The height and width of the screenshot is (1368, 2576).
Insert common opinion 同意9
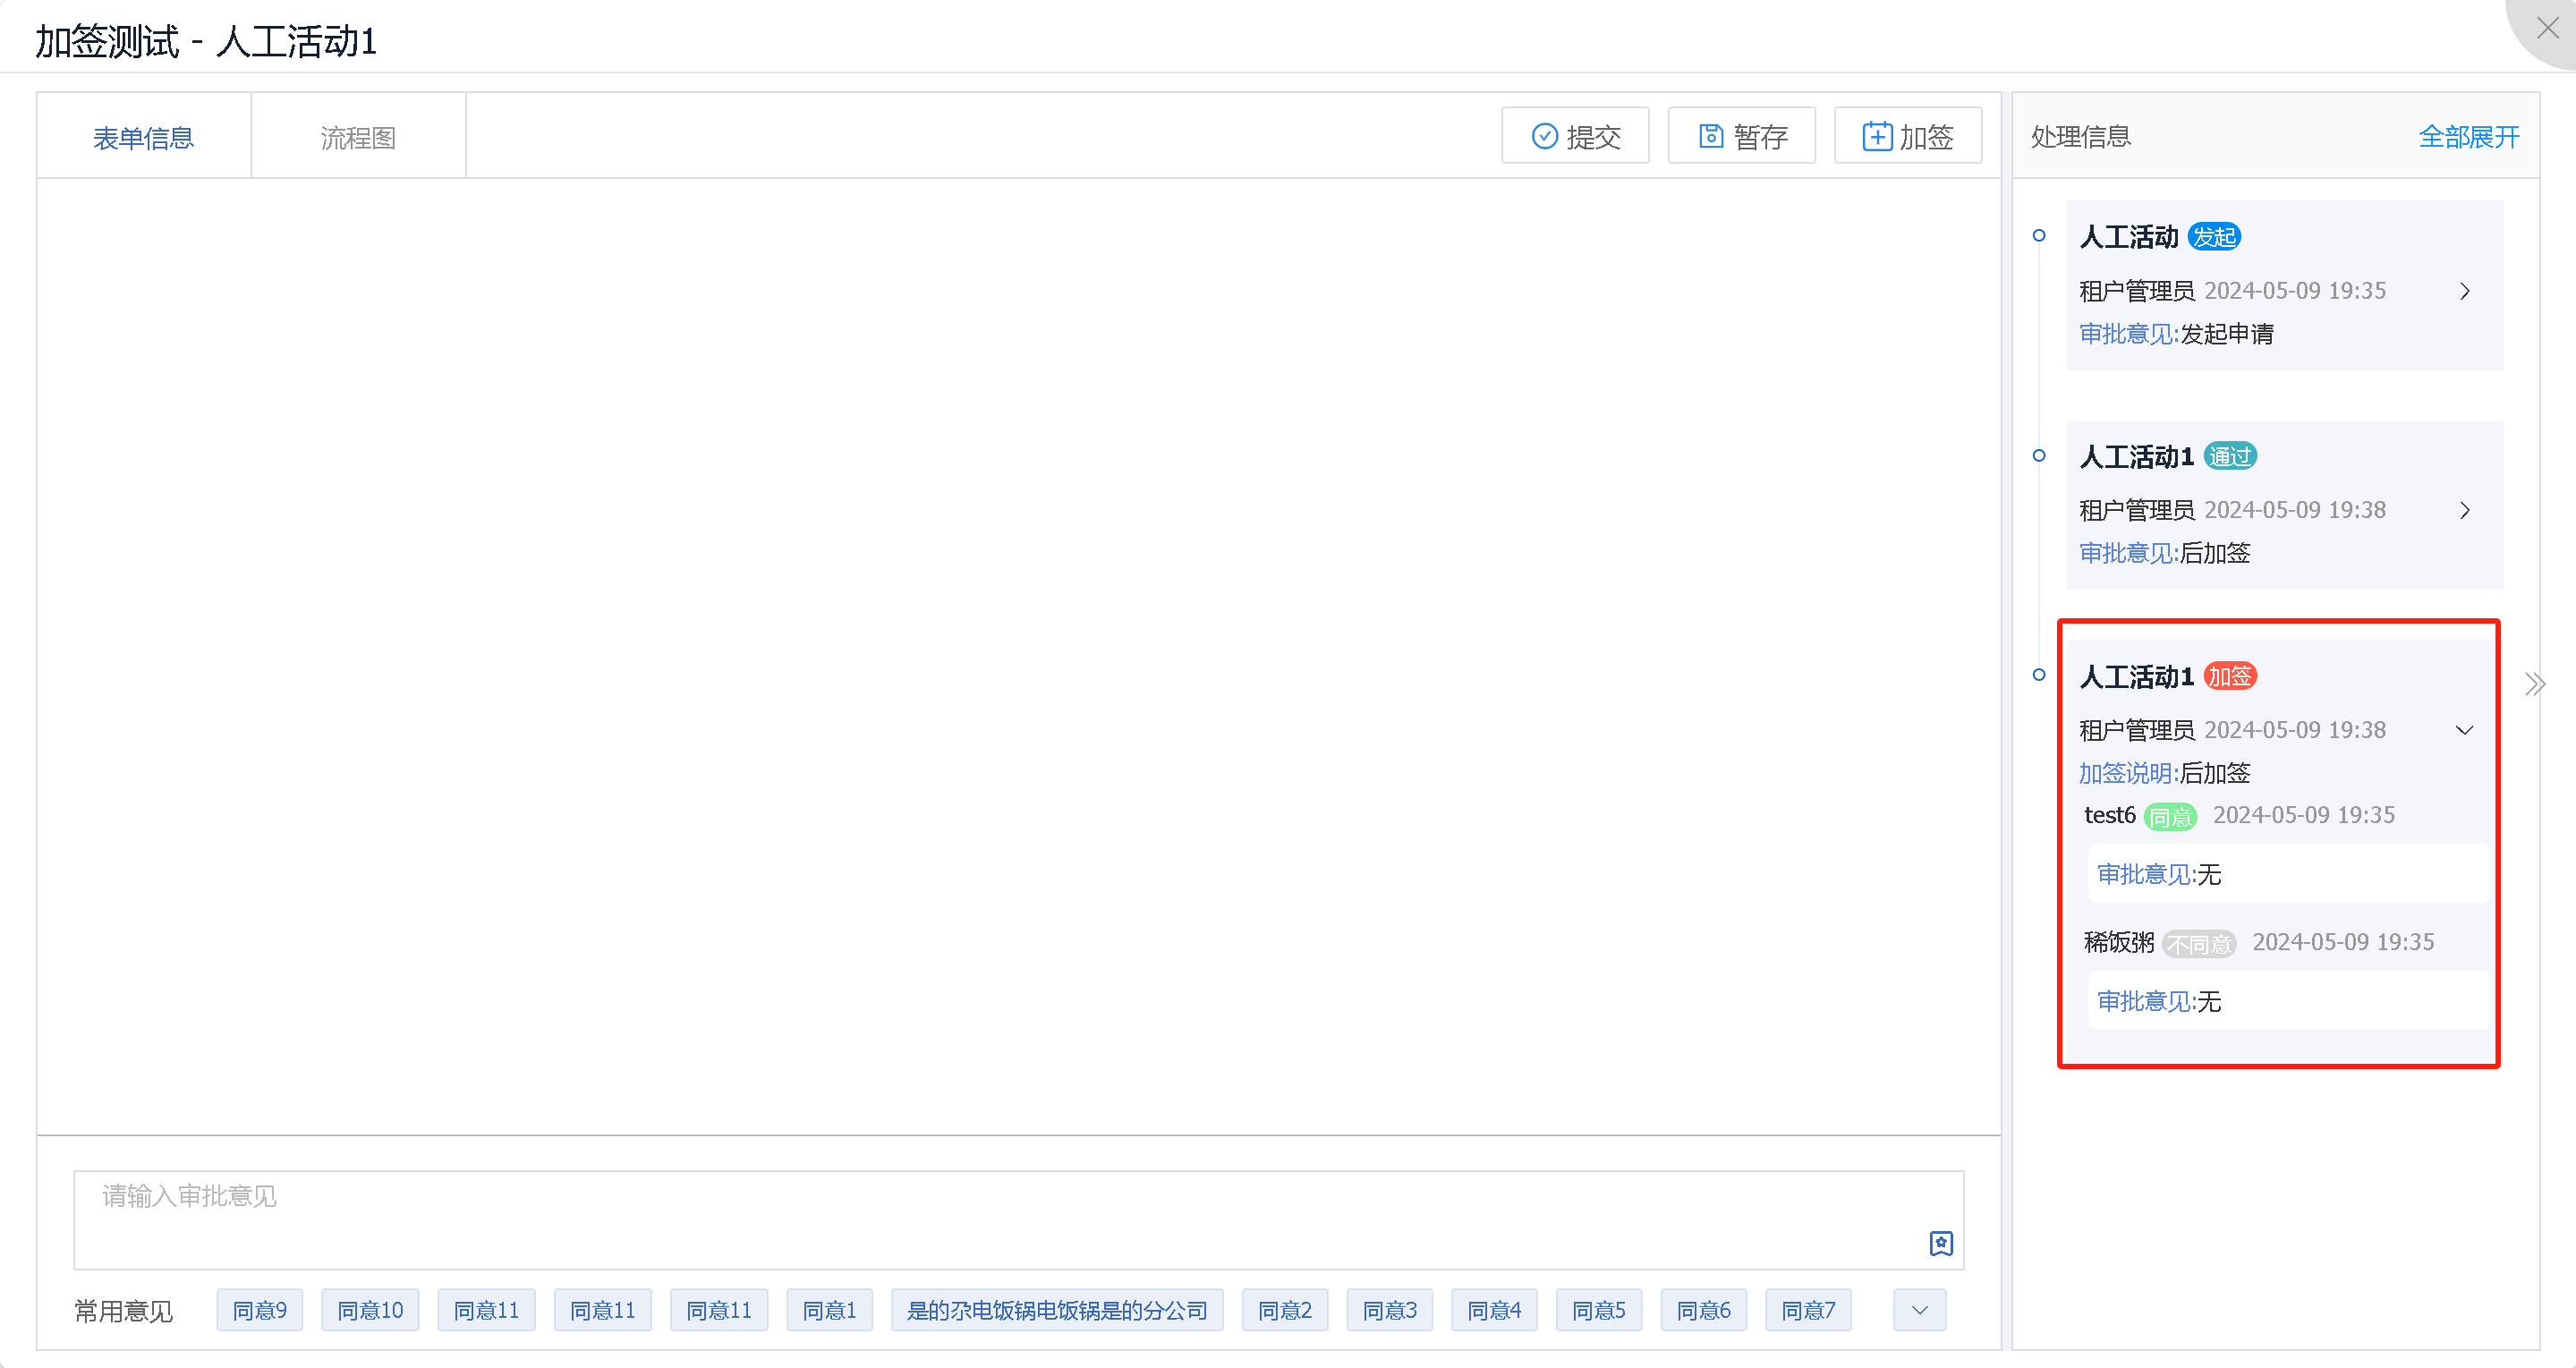coord(259,1310)
